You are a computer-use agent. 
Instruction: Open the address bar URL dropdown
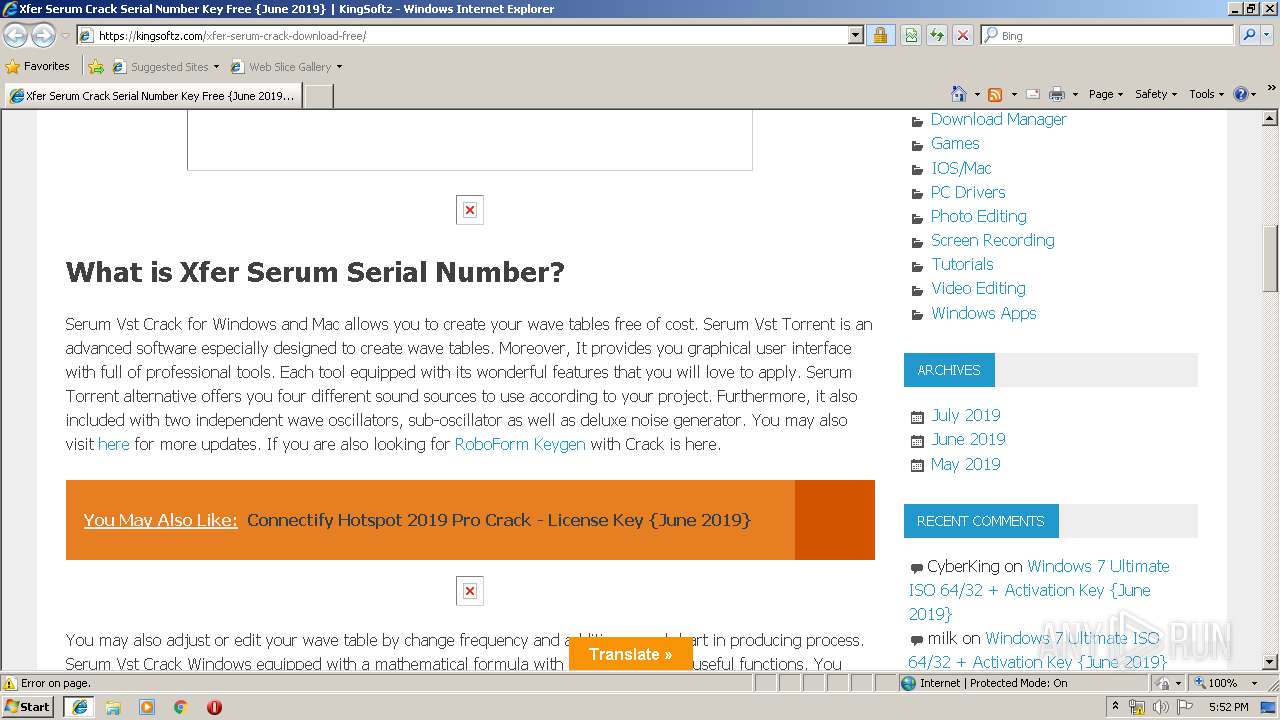click(x=855, y=35)
